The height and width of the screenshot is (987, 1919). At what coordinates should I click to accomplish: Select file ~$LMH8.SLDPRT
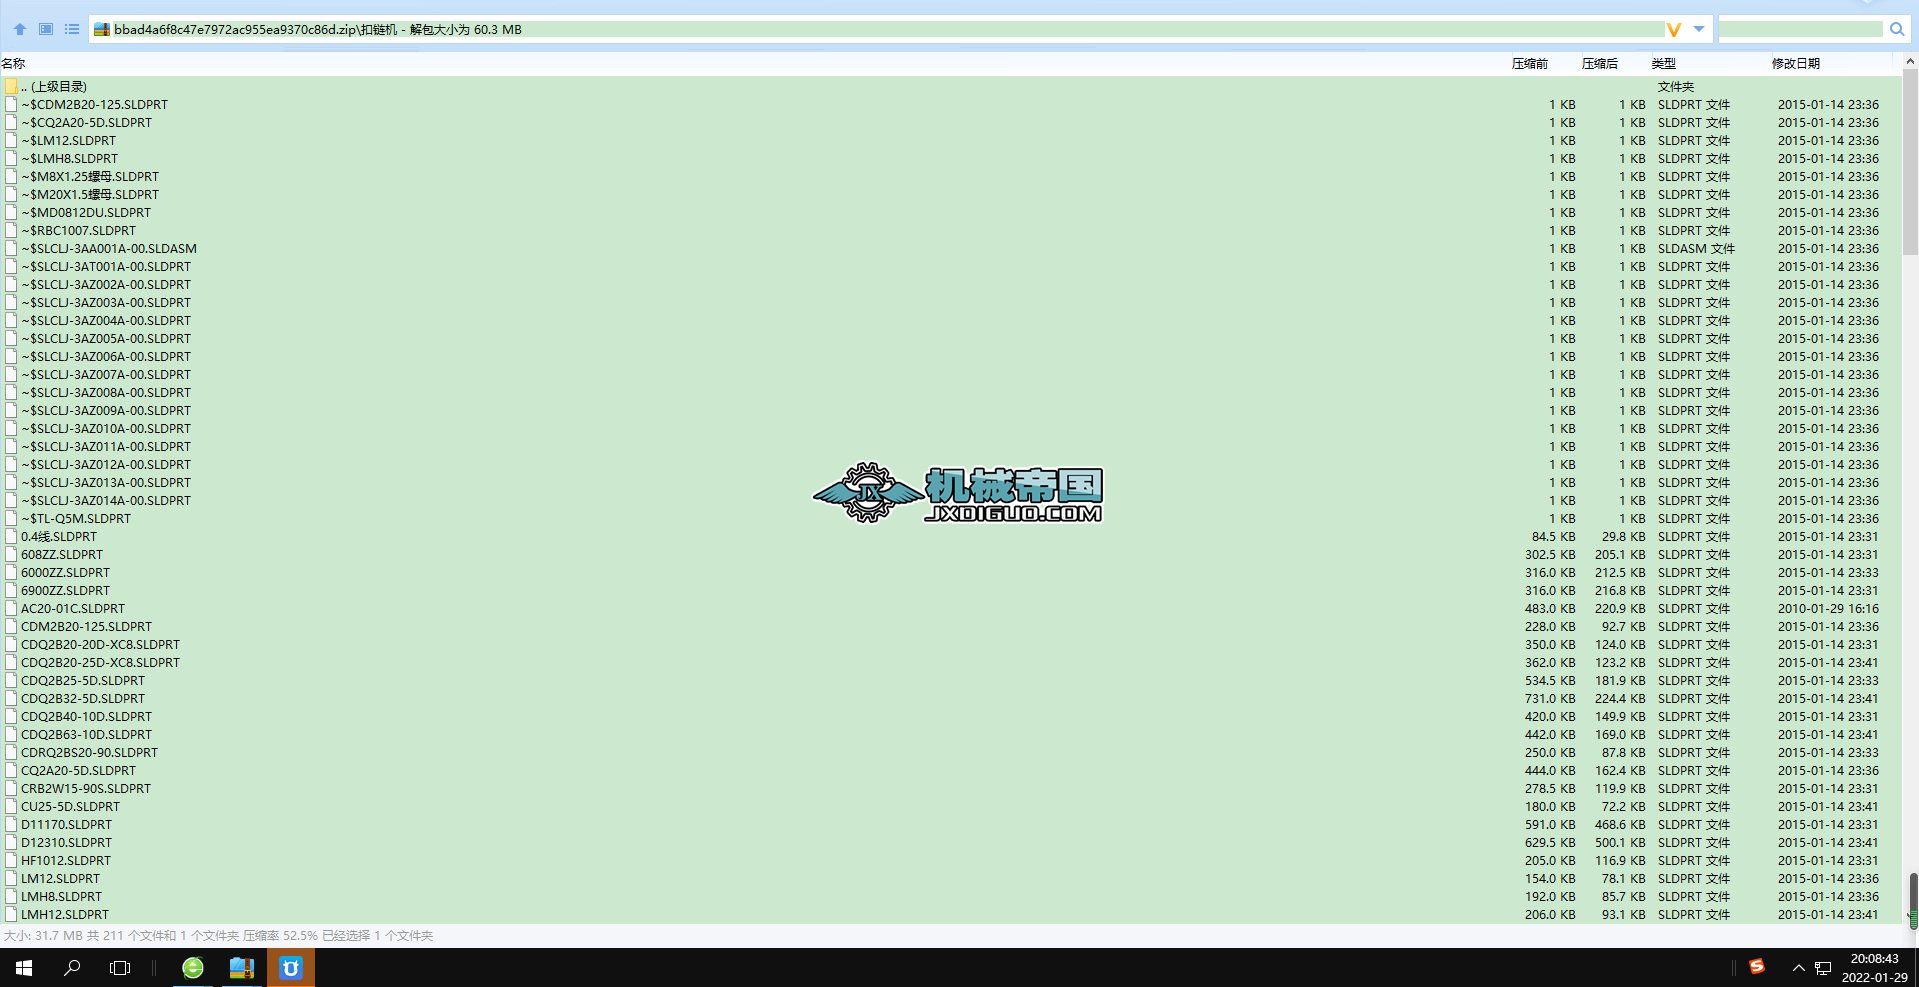(x=69, y=159)
